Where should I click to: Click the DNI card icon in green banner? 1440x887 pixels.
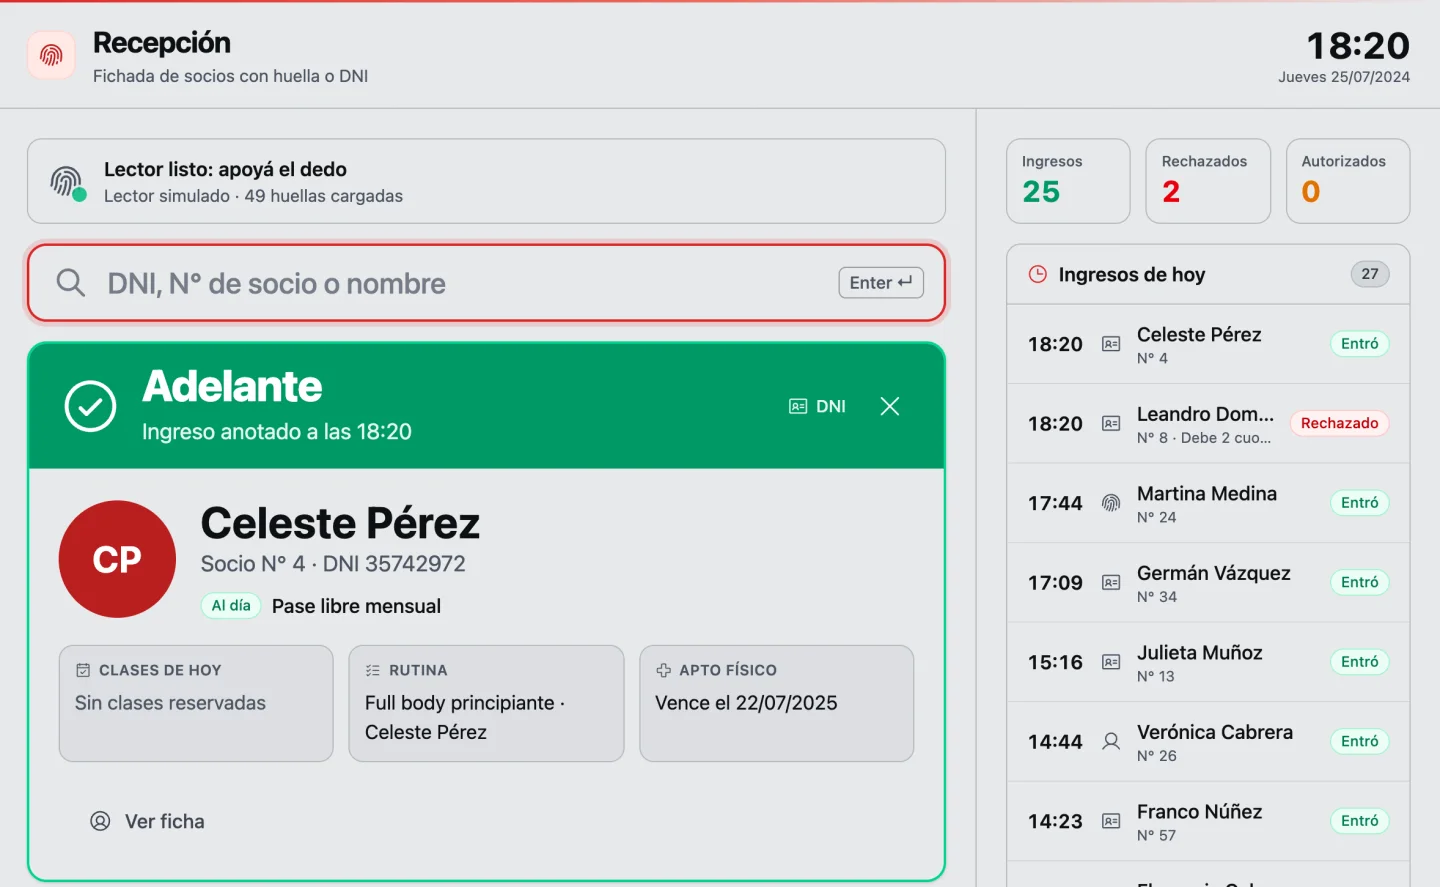click(x=798, y=406)
